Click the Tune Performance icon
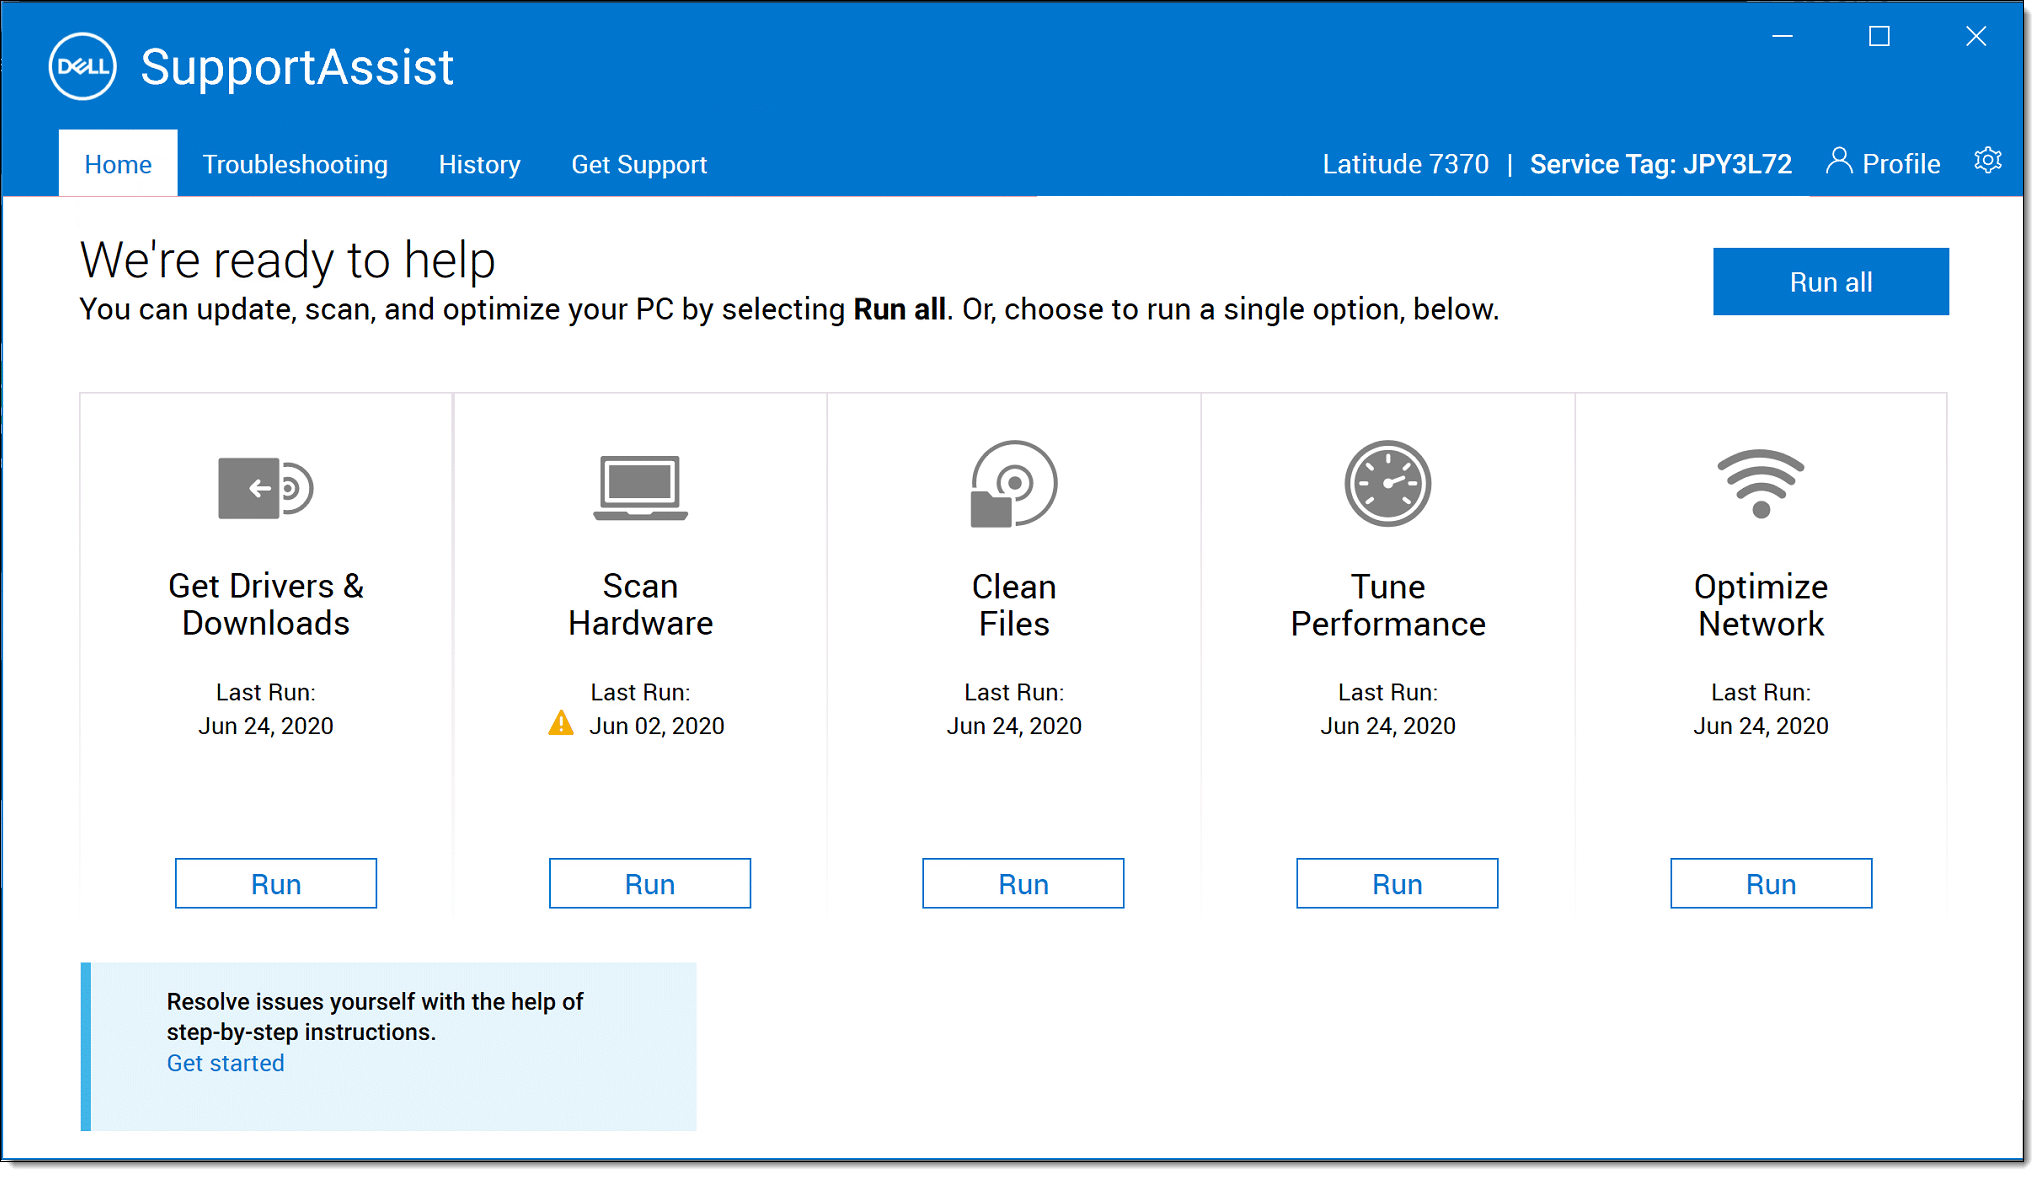 [x=1388, y=483]
